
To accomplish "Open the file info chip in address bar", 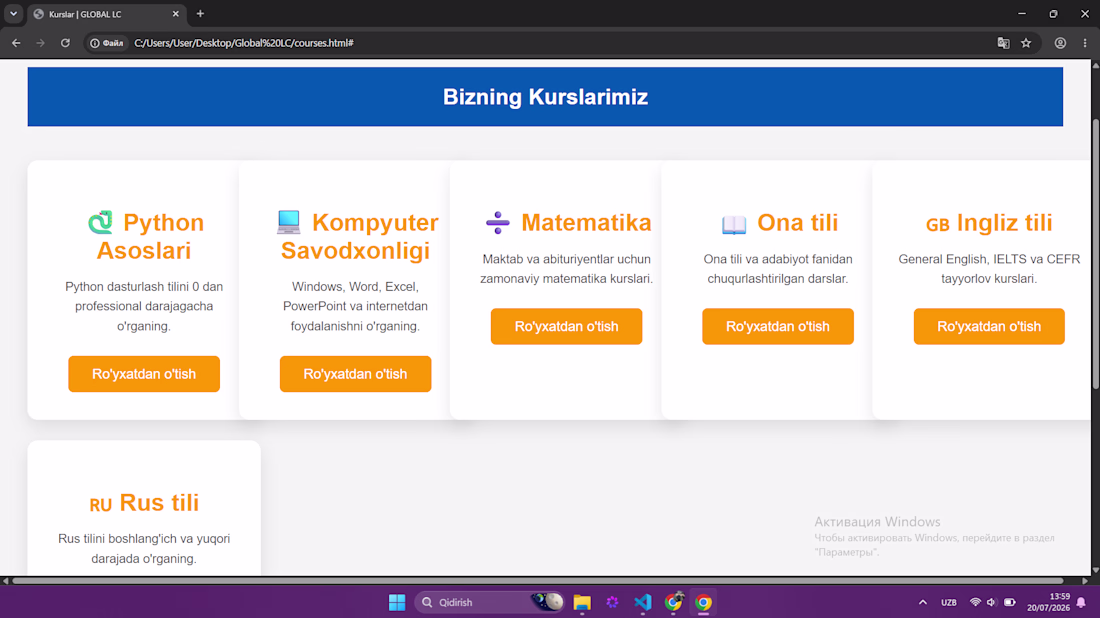I will pos(107,43).
